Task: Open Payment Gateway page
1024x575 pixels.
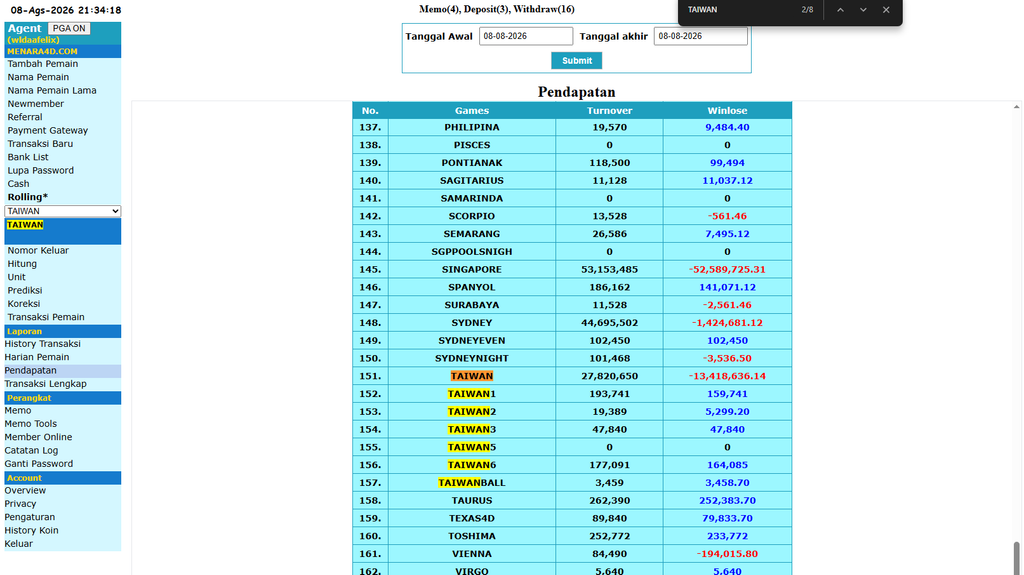Action: coord(47,131)
